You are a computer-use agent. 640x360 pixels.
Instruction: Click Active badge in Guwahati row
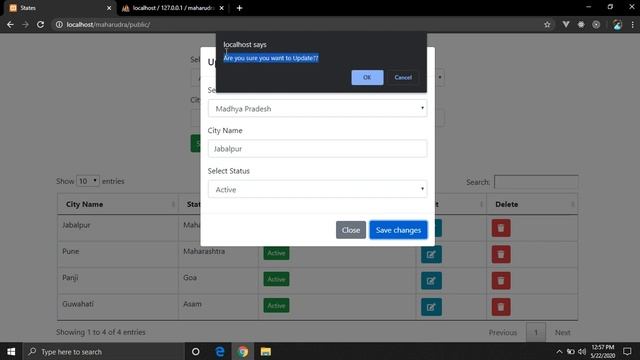click(276, 305)
